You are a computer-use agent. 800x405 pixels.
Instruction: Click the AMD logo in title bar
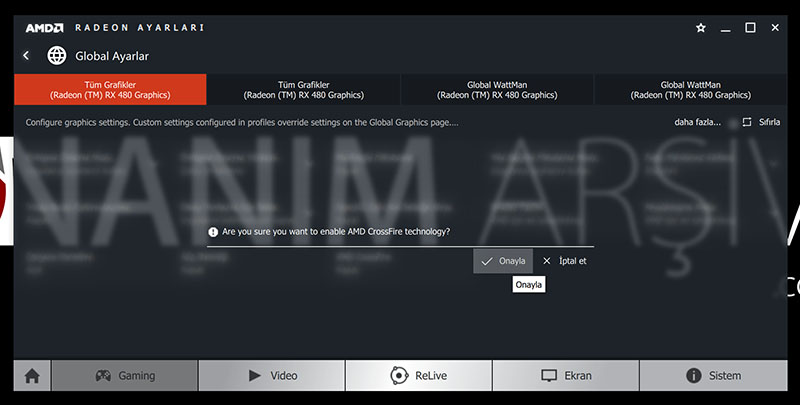click(44, 28)
